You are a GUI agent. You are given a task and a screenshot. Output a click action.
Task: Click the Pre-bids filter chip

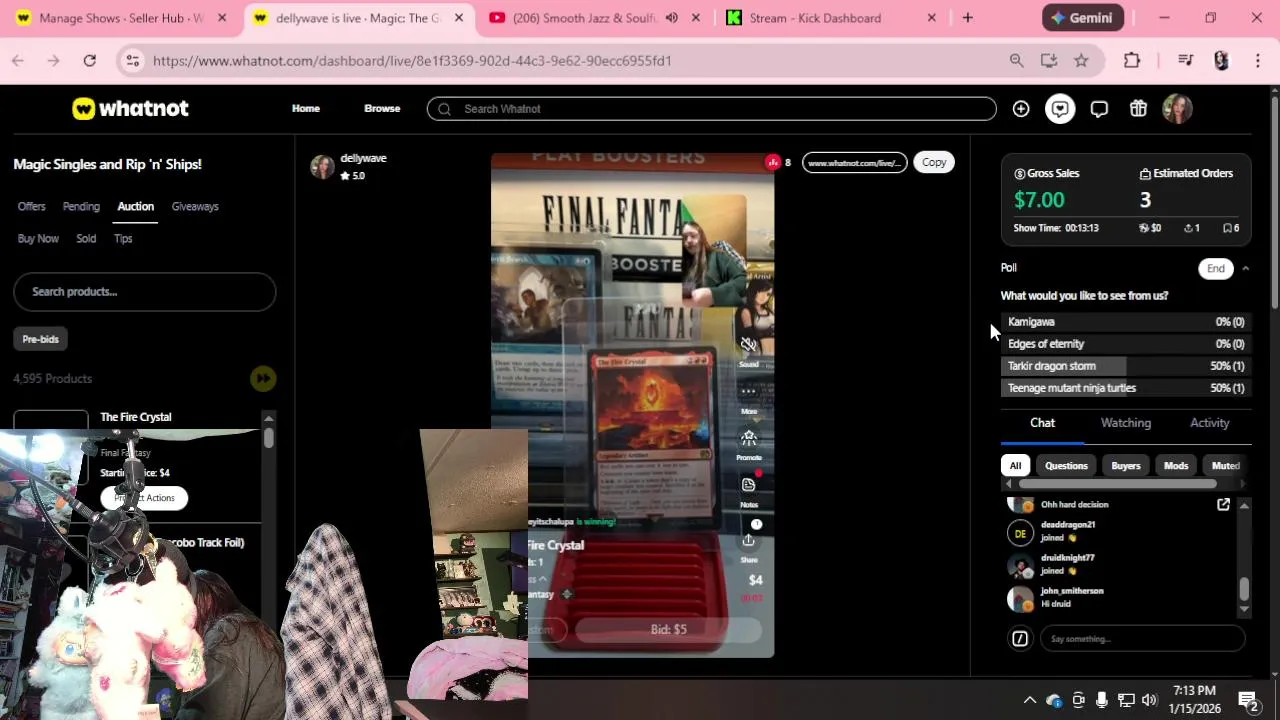coord(41,339)
